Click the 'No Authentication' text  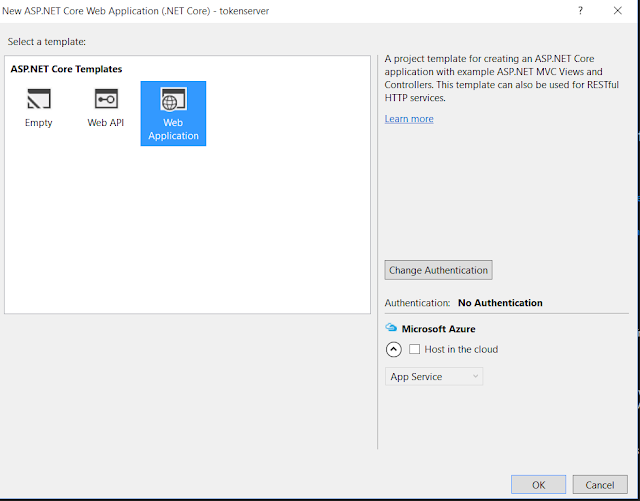click(500, 303)
